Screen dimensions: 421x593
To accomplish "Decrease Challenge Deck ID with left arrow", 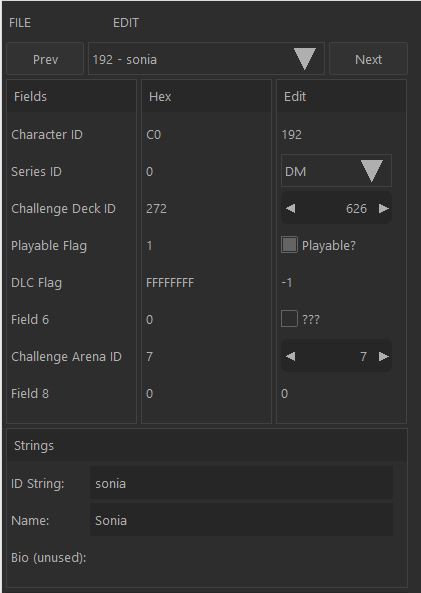I will (x=290, y=208).
